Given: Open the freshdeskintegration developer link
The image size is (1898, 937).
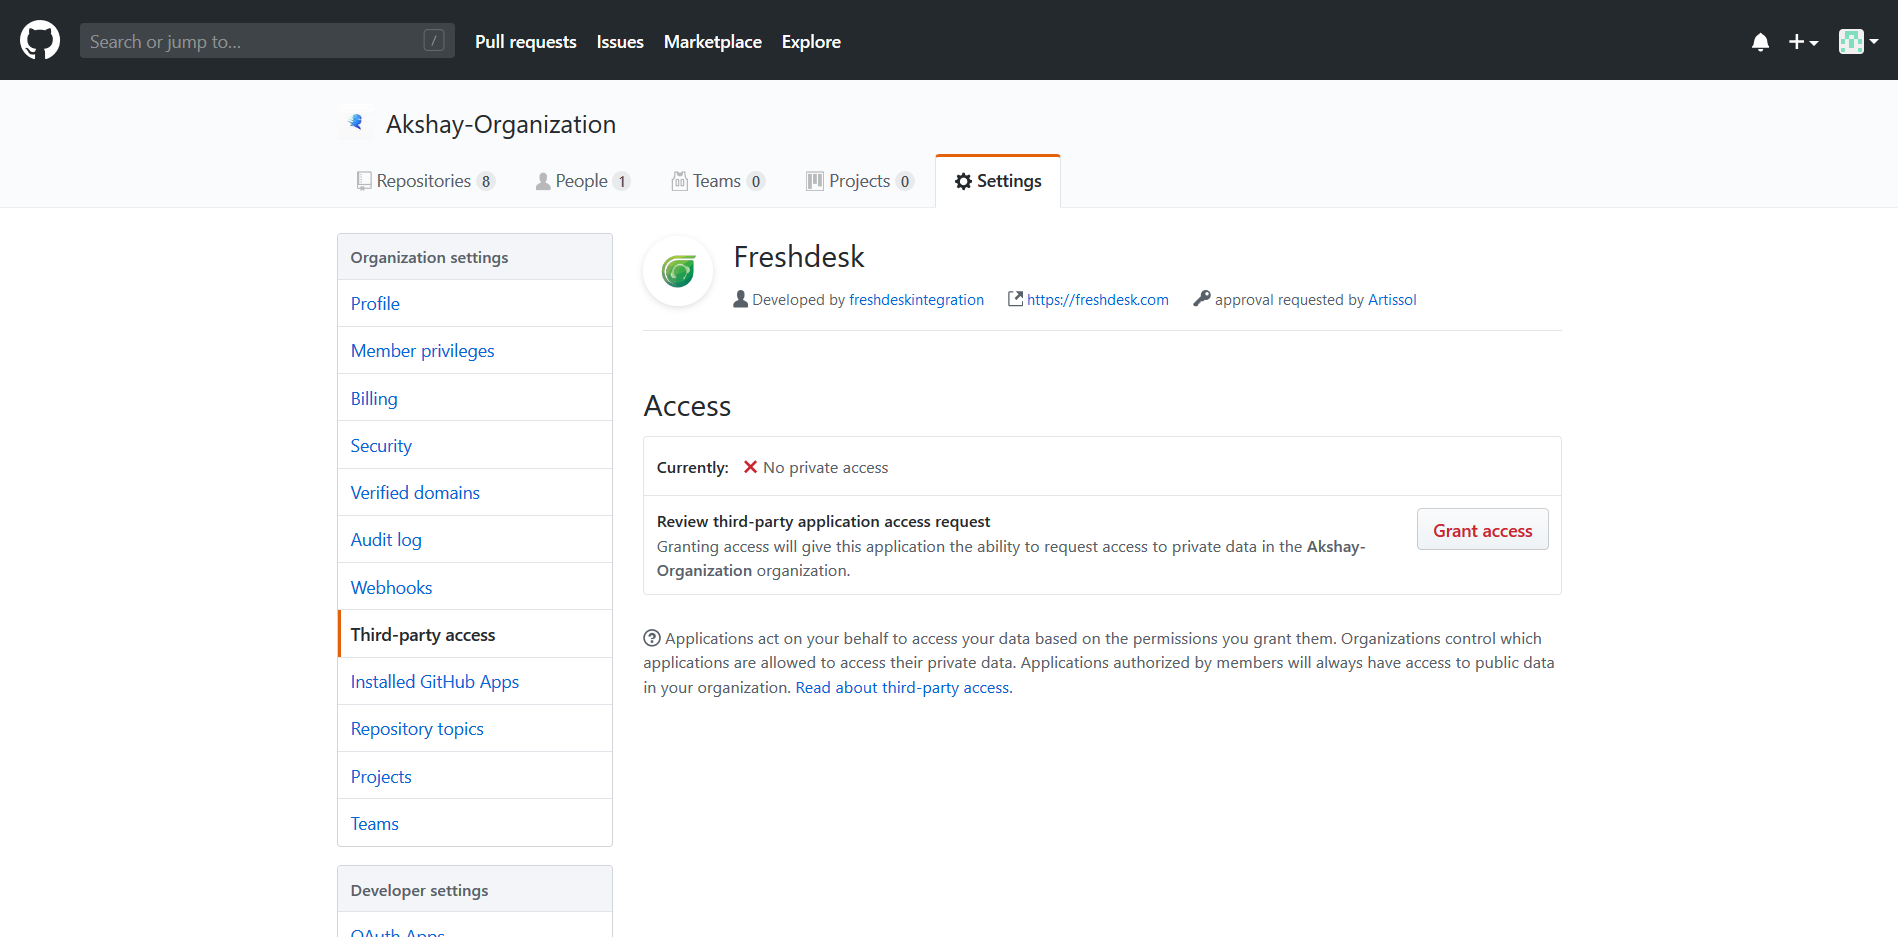Looking at the screenshot, I should click(x=916, y=300).
